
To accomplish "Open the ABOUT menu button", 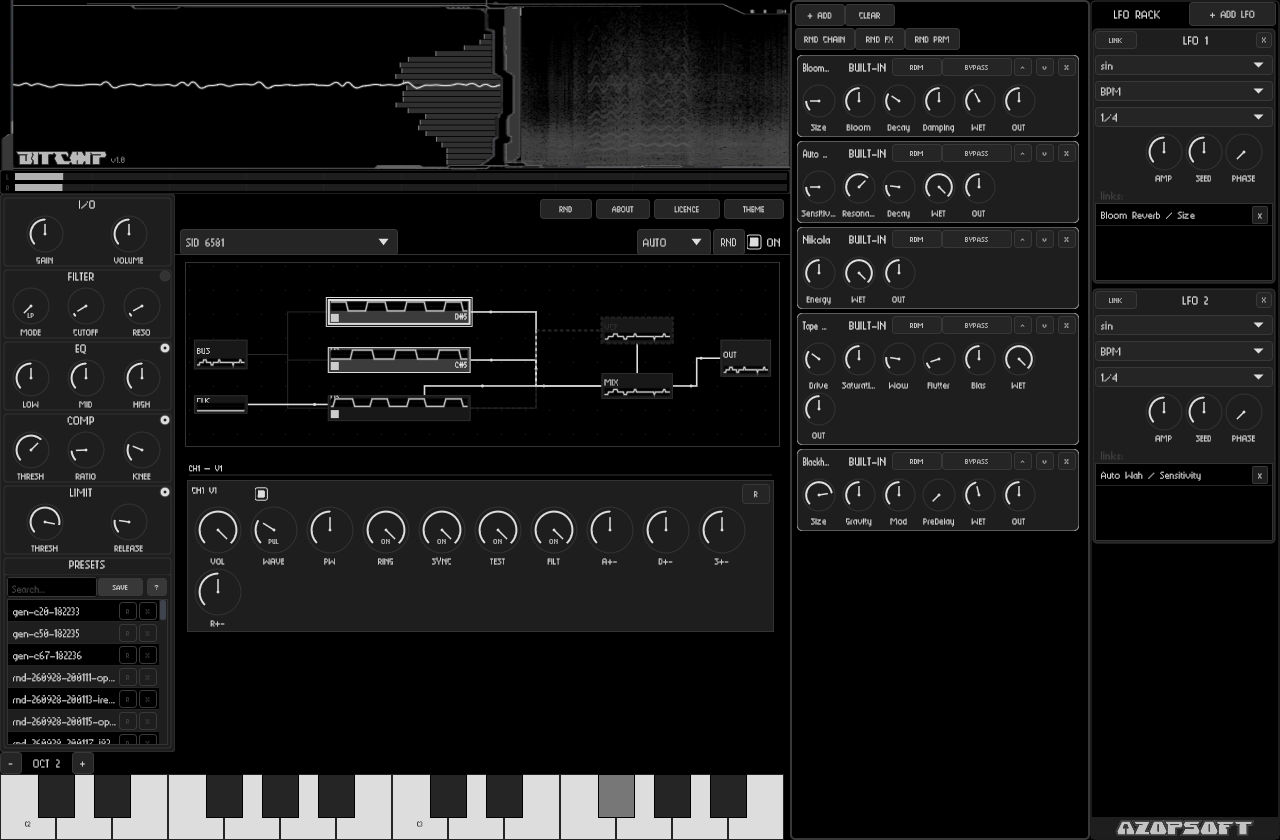I will click(x=622, y=209).
